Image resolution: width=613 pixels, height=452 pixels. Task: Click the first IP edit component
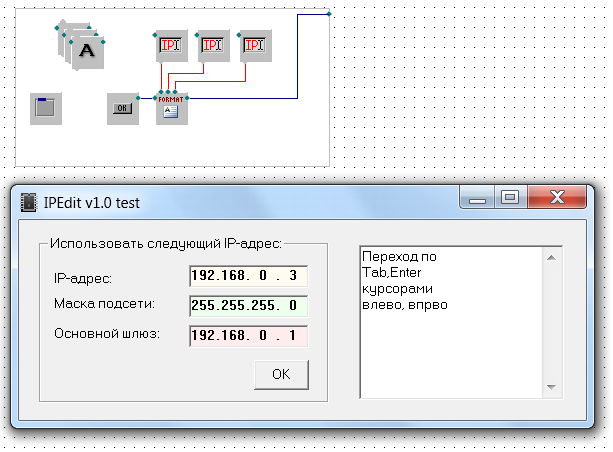pyautogui.click(x=171, y=45)
